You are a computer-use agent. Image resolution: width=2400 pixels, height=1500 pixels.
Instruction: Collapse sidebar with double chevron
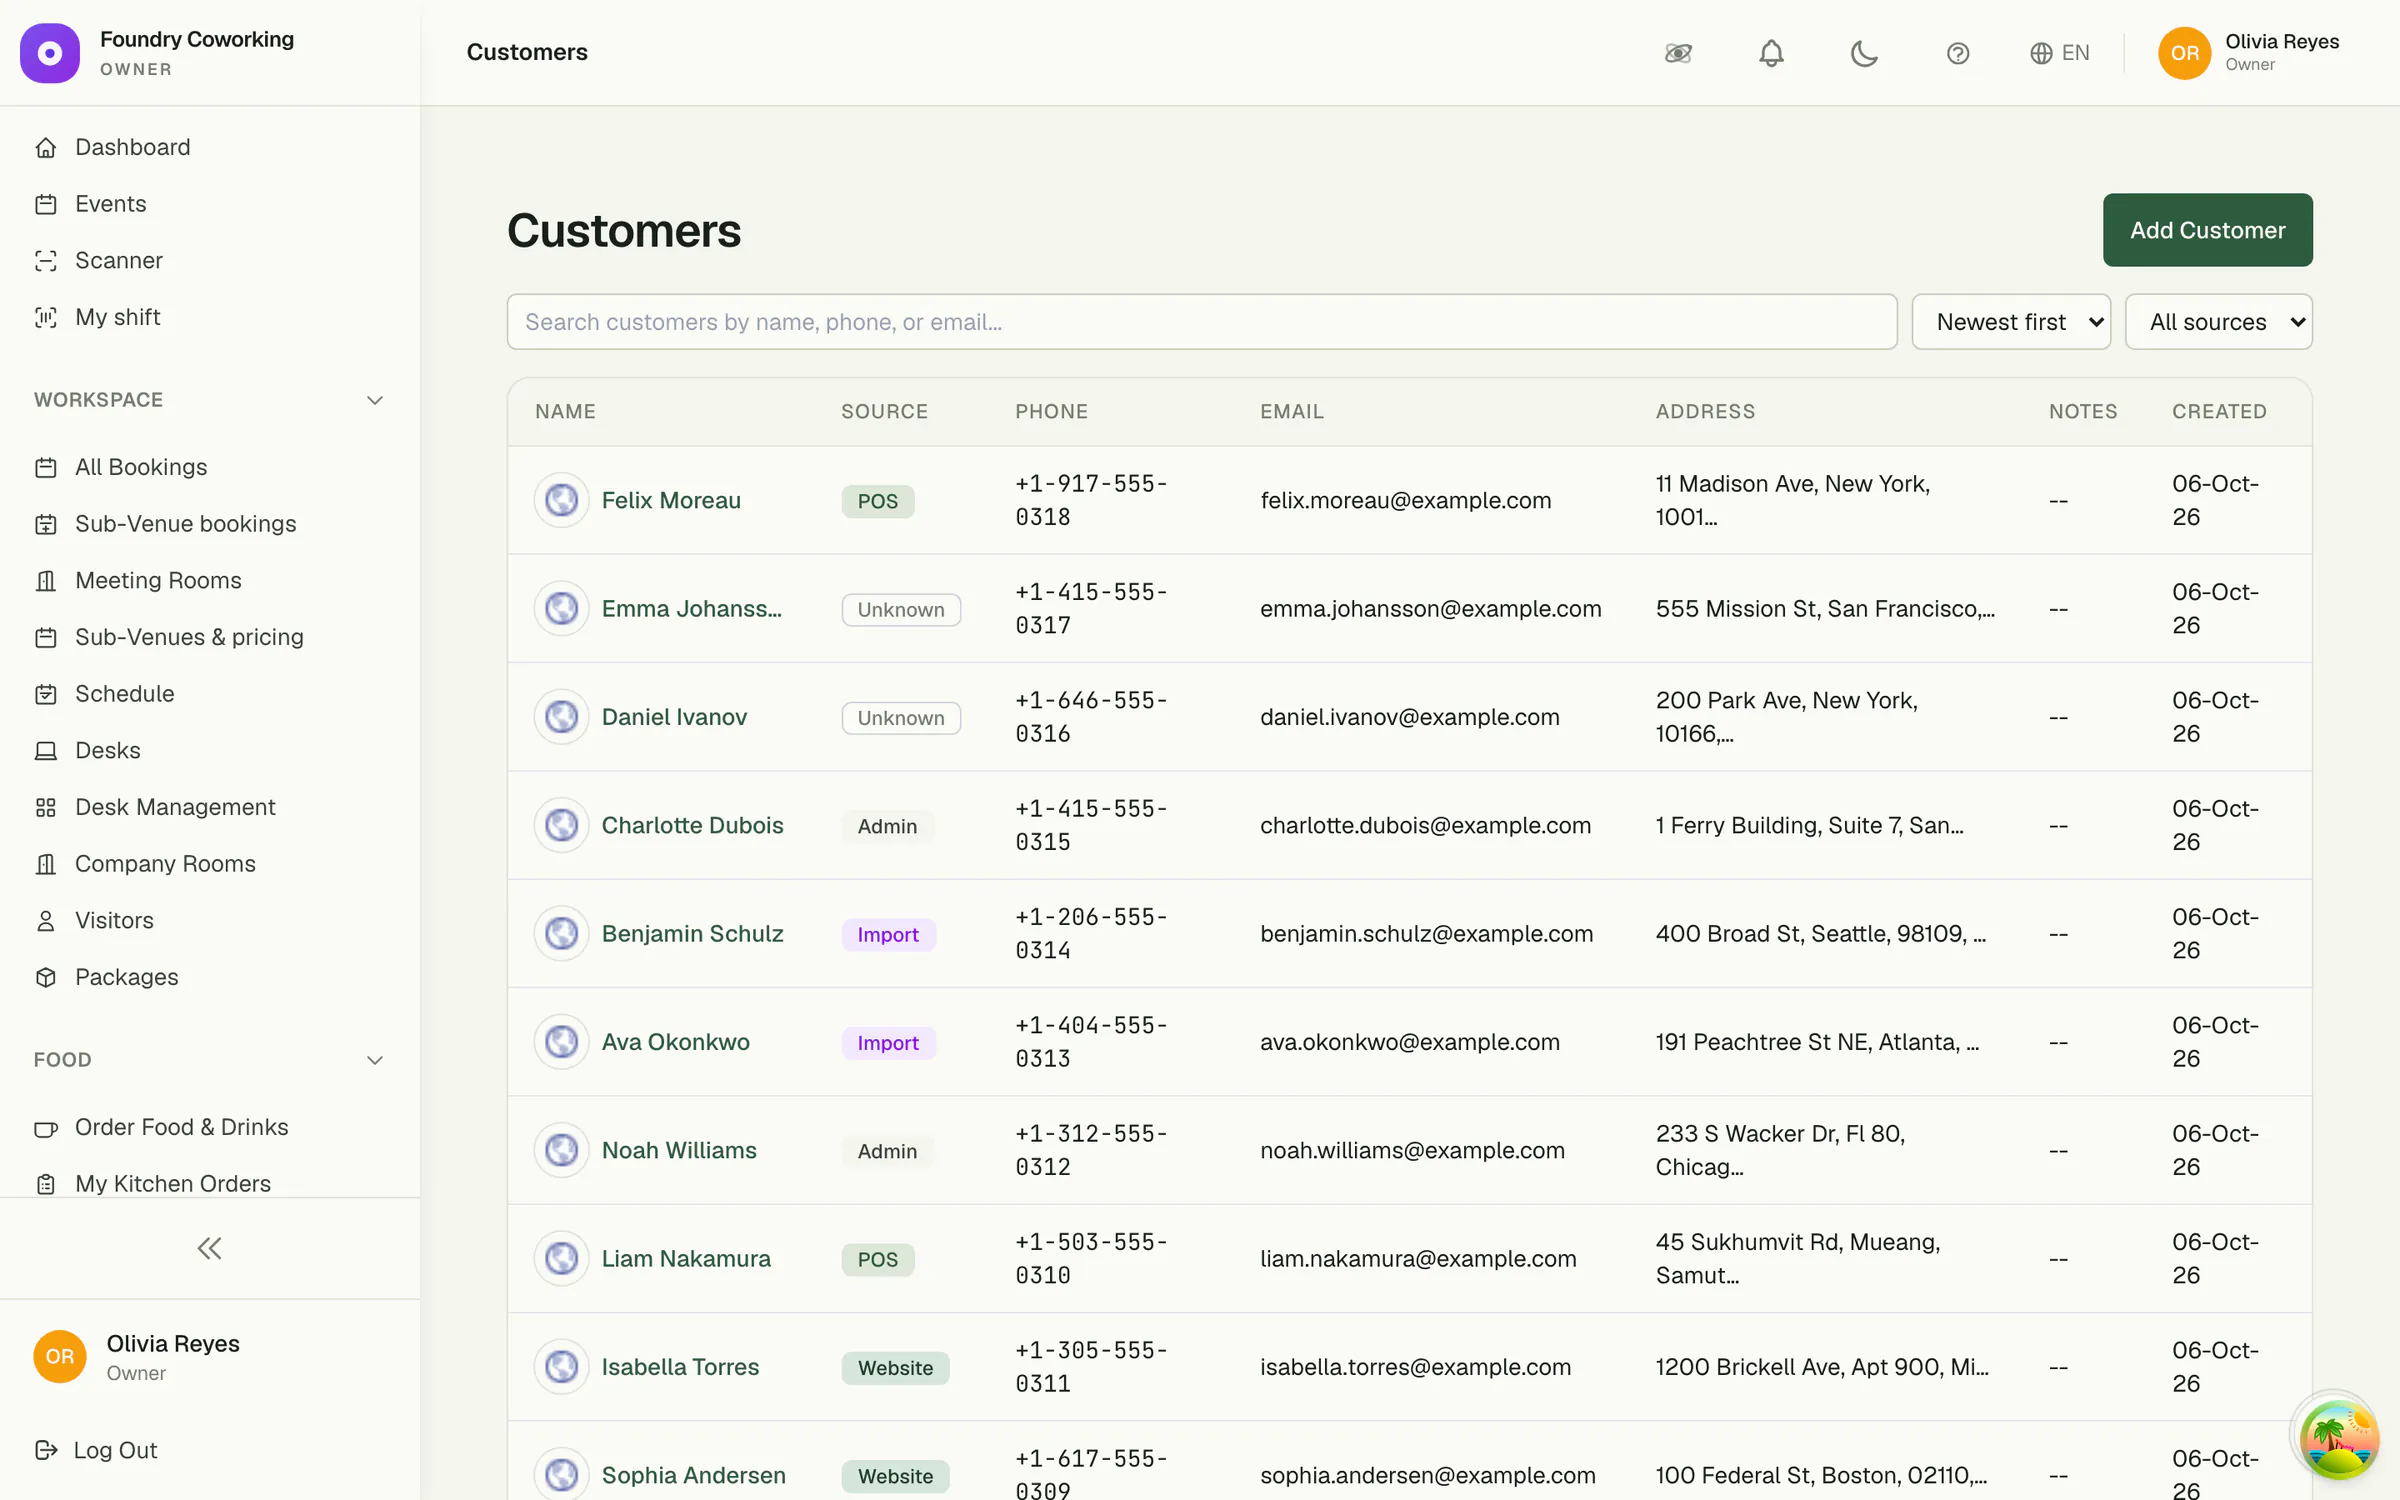click(209, 1248)
